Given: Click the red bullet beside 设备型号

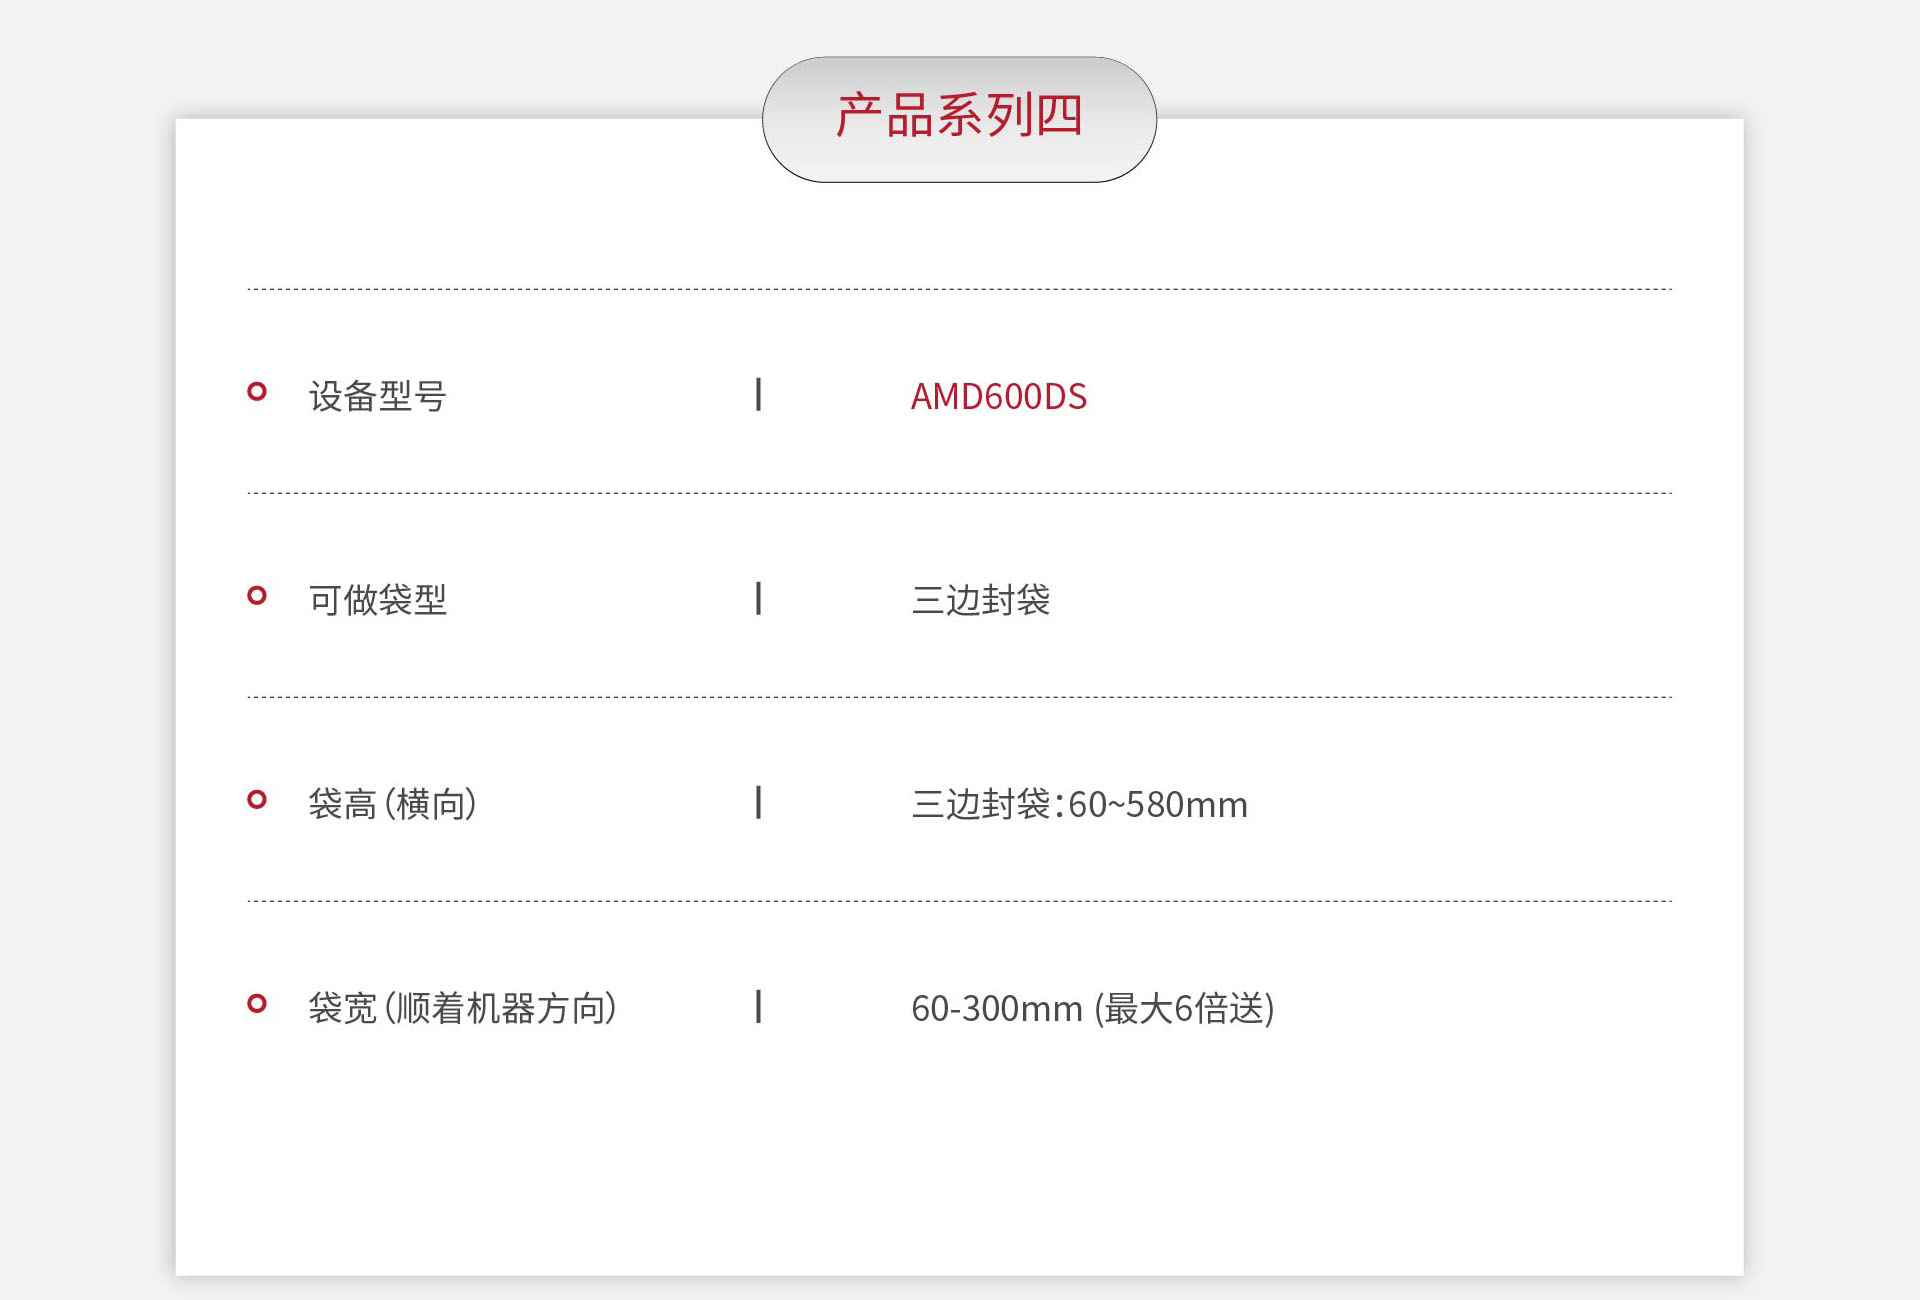Looking at the screenshot, I should point(257,392).
